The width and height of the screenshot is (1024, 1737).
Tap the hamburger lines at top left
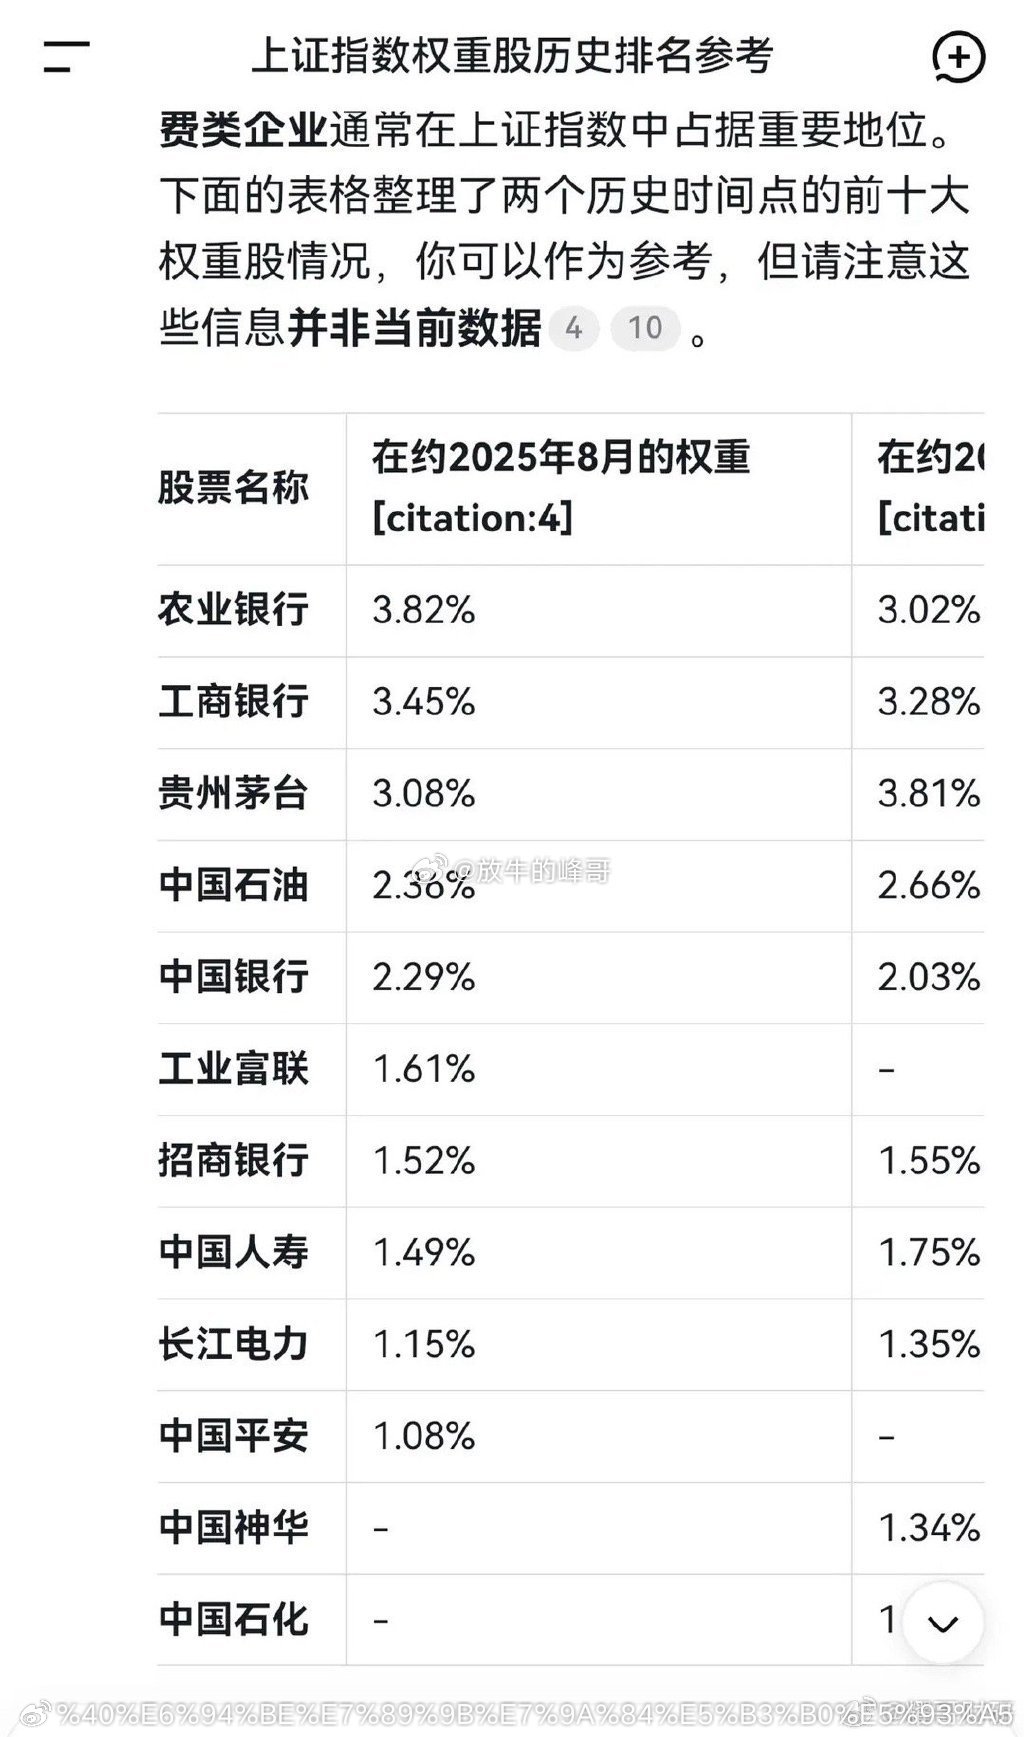pyautogui.click(x=64, y=57)
